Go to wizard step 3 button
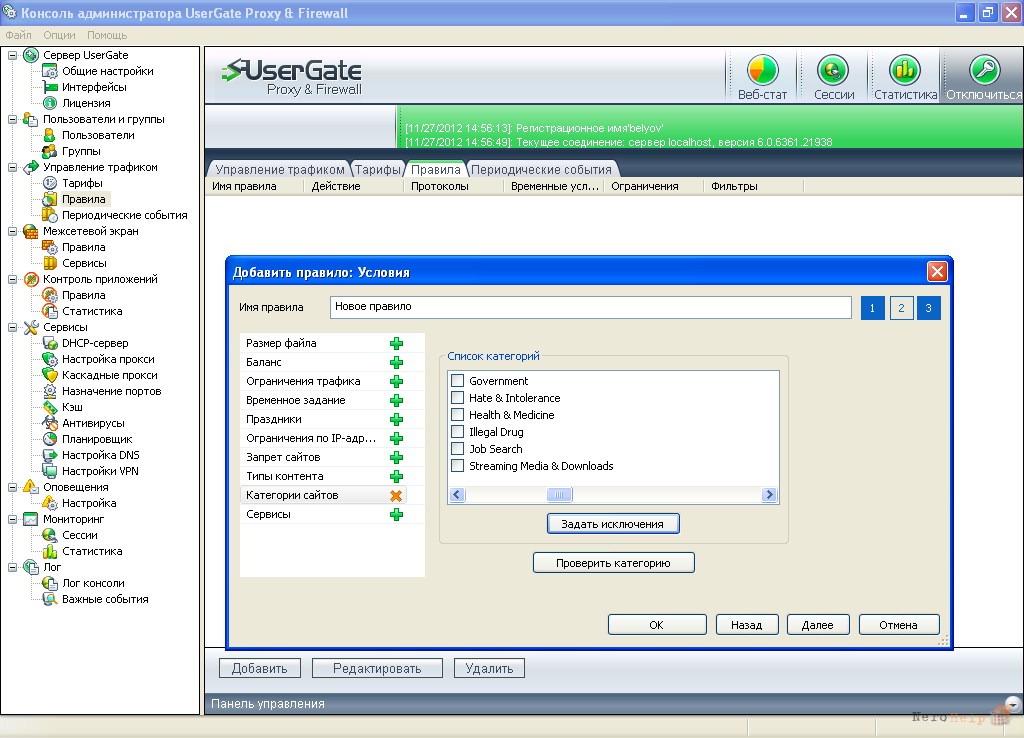This screenshot has width=1024, height=738. (x=928, y=308)
